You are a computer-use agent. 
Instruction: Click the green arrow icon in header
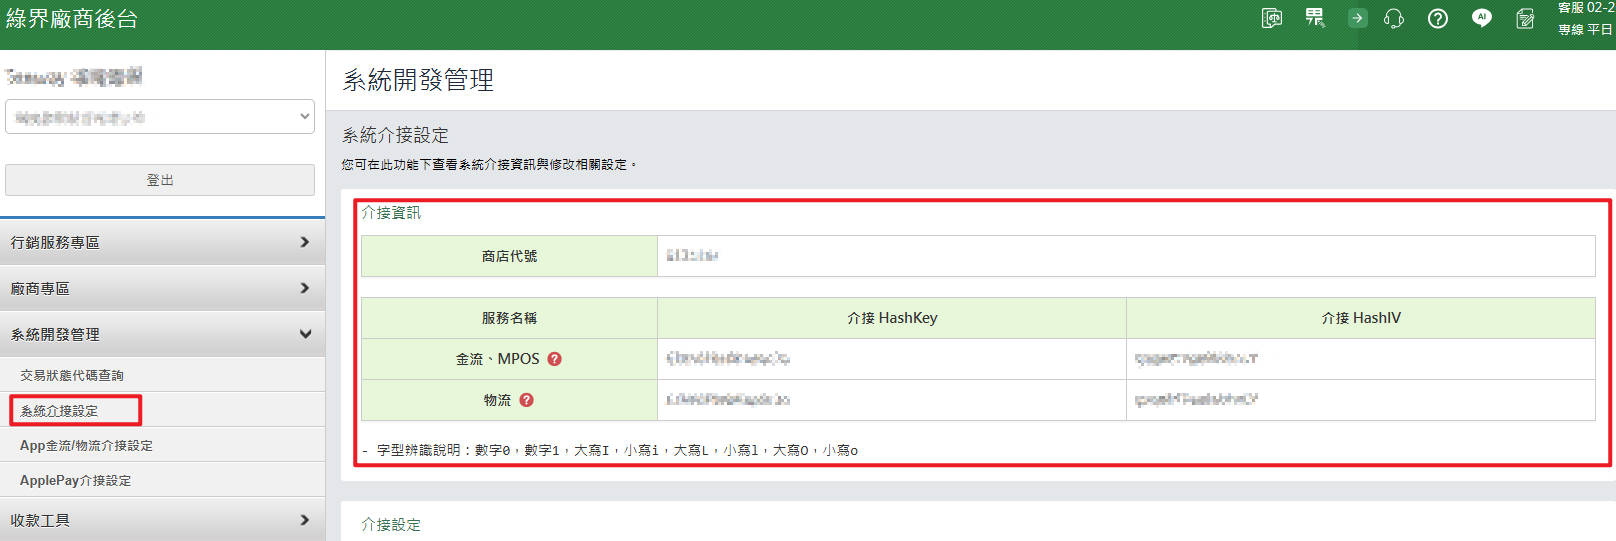click(x=1357, y=18)
